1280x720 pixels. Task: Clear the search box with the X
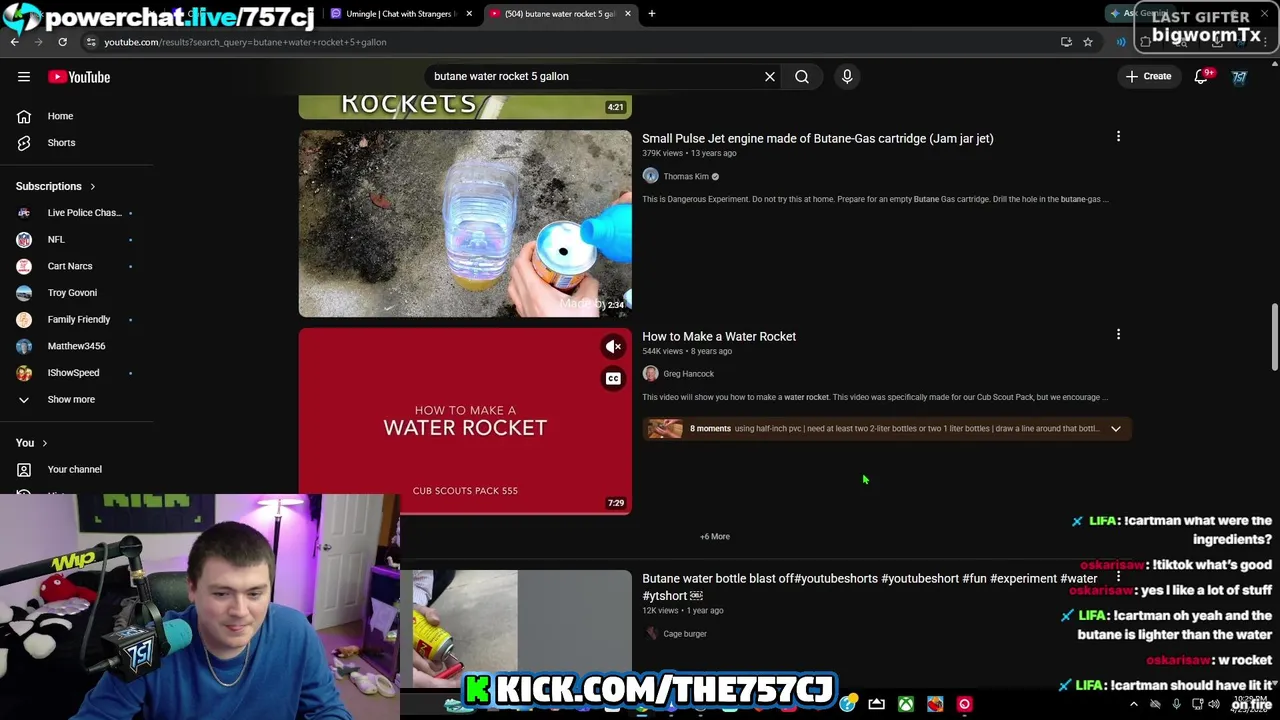coord(770,76)
